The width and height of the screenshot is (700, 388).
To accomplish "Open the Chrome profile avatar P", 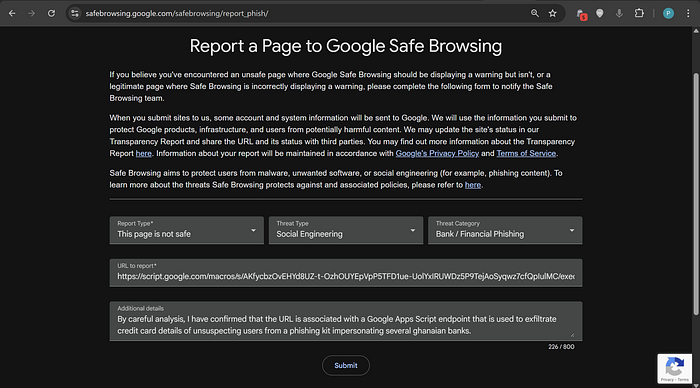I will coord(668,13).
